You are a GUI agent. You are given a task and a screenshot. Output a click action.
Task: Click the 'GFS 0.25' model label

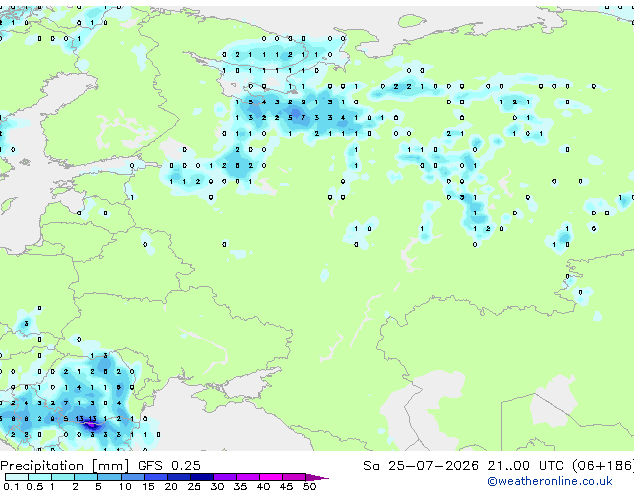169,465
